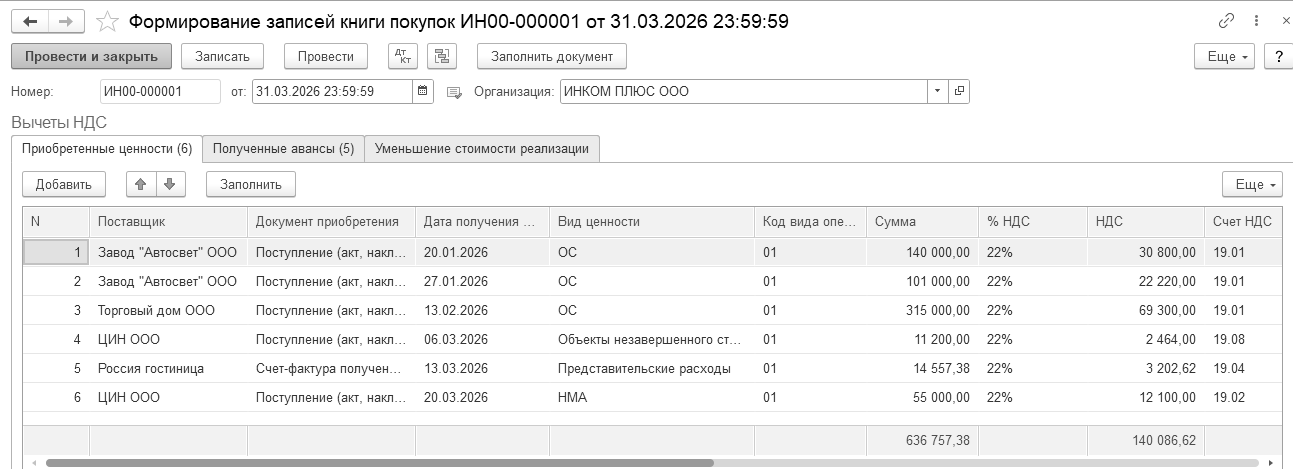Click the Номер input field
This screenshot has width=1293, height=469.
point(160,92)
